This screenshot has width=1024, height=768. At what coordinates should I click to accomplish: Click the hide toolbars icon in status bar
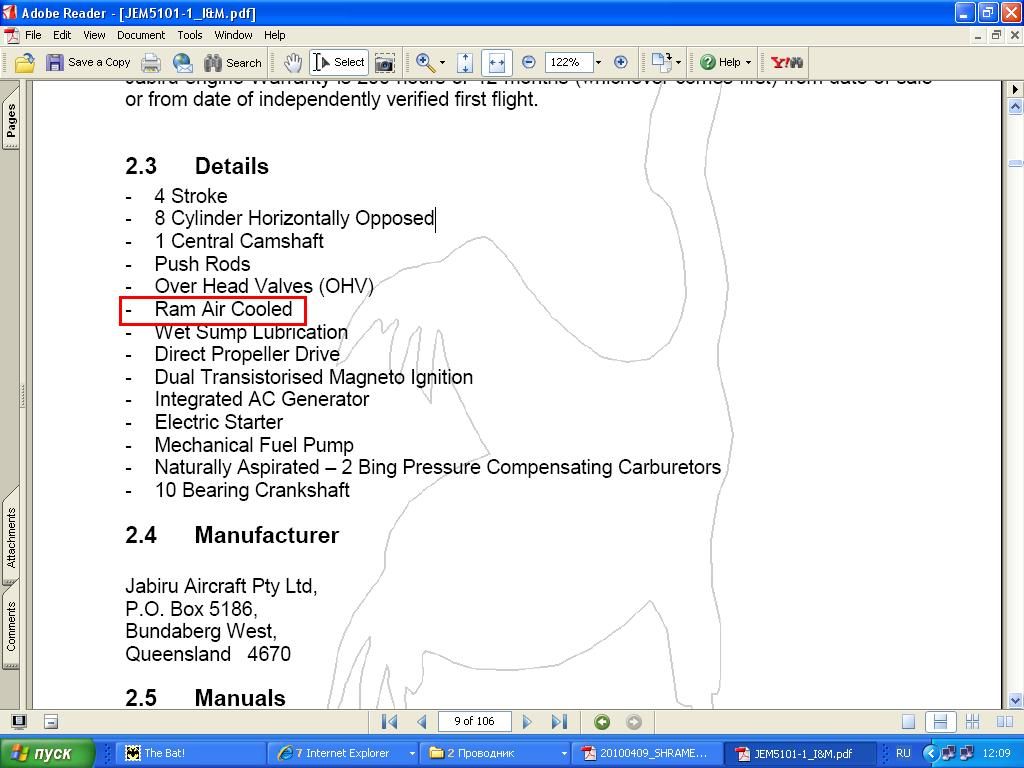51,722
